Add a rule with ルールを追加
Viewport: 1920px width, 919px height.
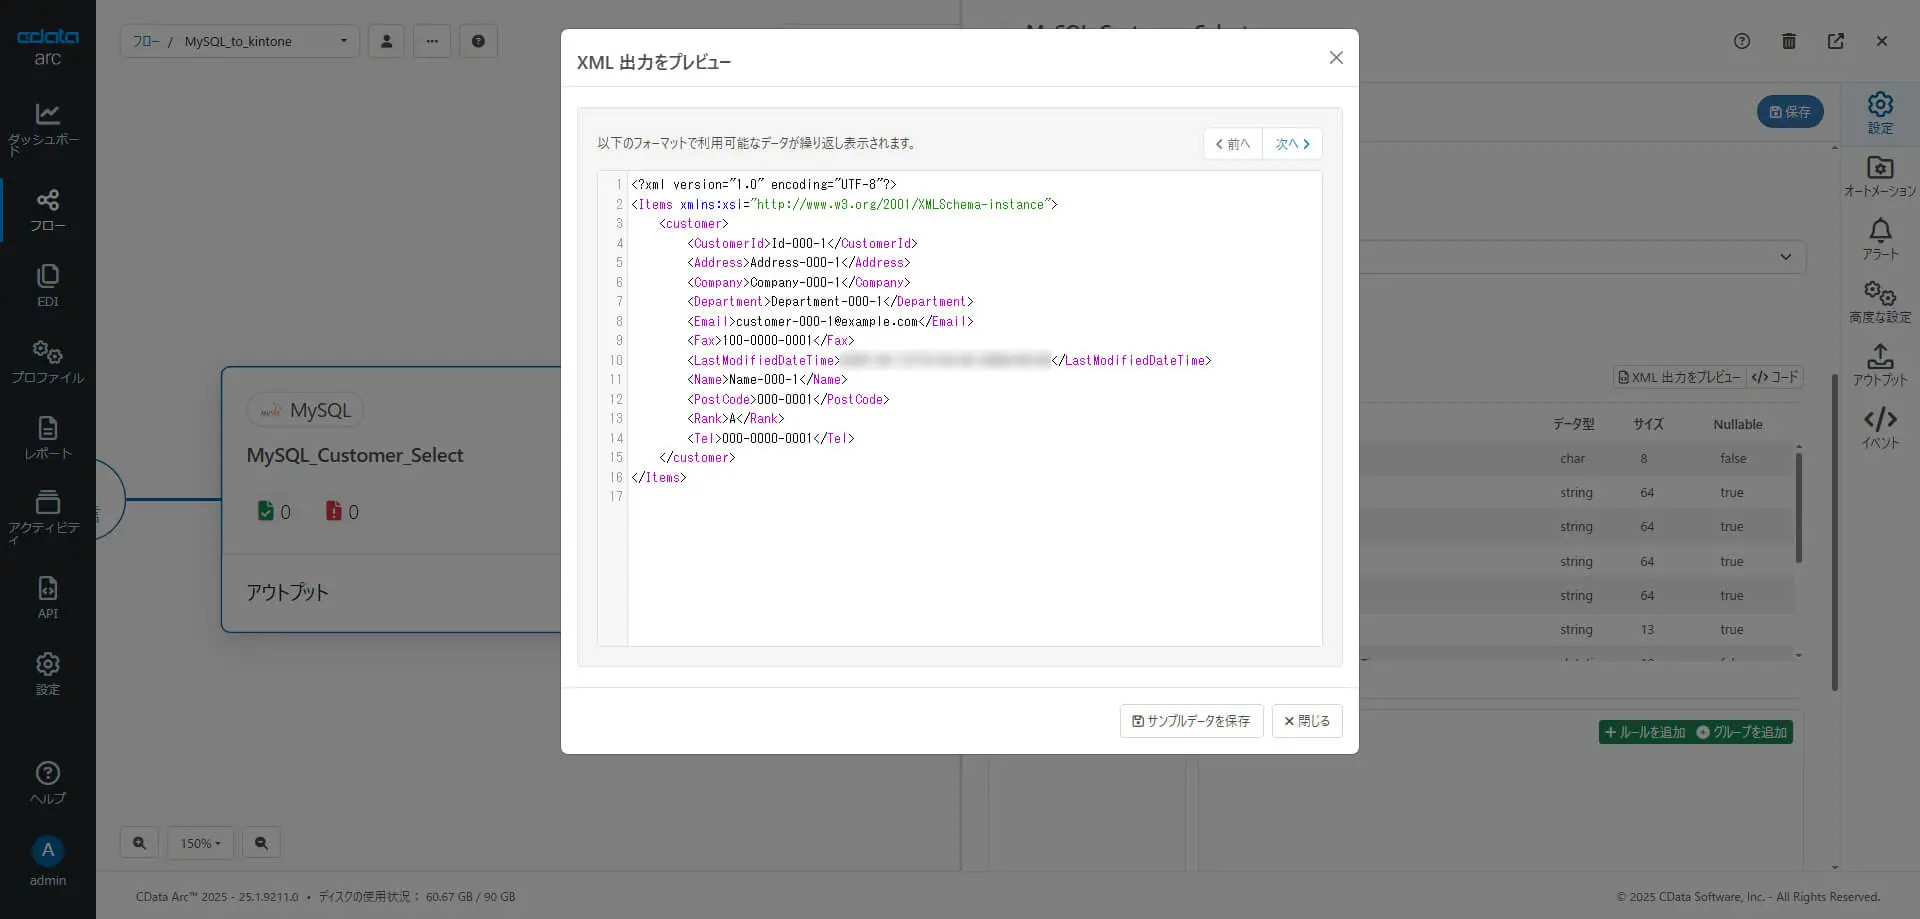pyautogui.click(x=1645, y=732)
